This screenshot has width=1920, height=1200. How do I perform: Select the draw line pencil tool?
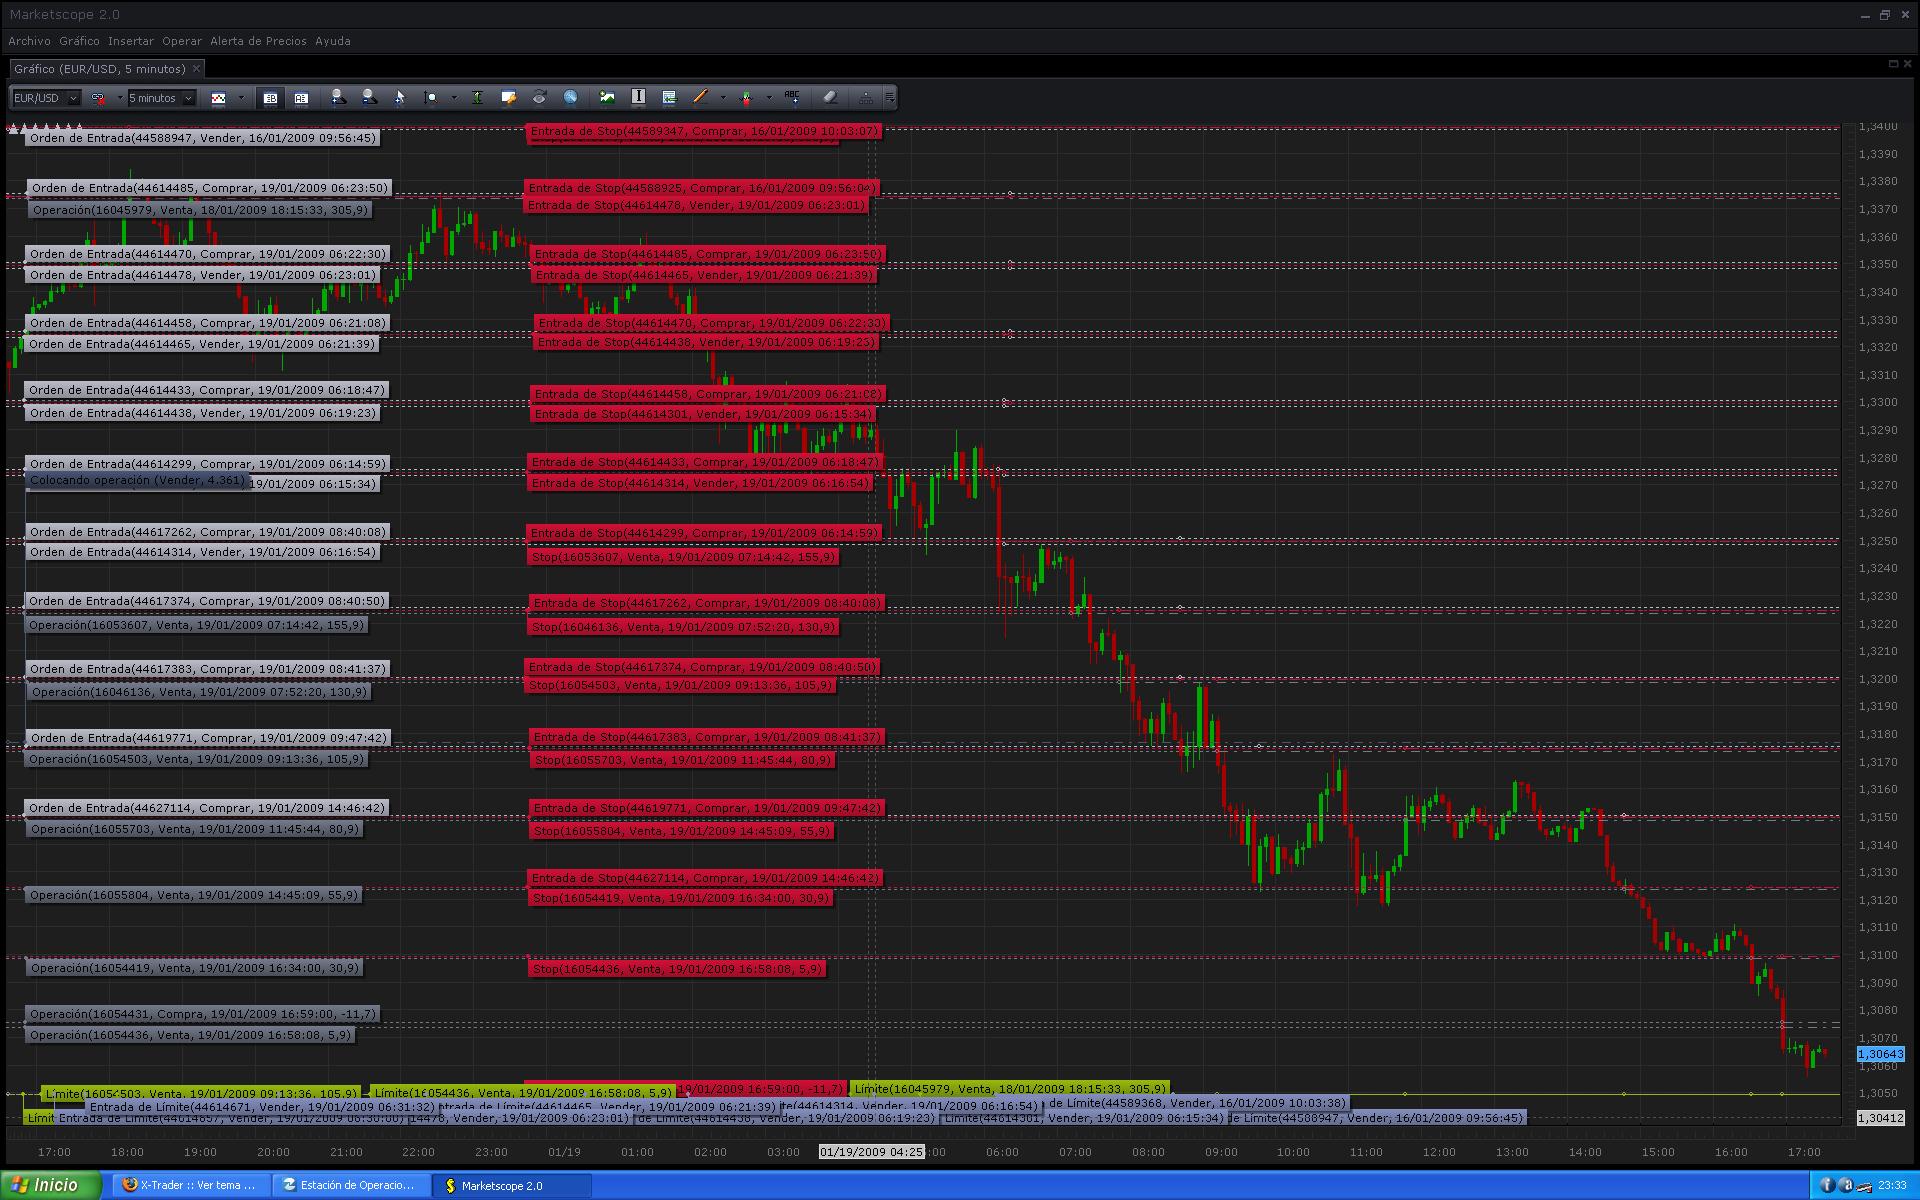pyautogui.click(x=699, y=97)
